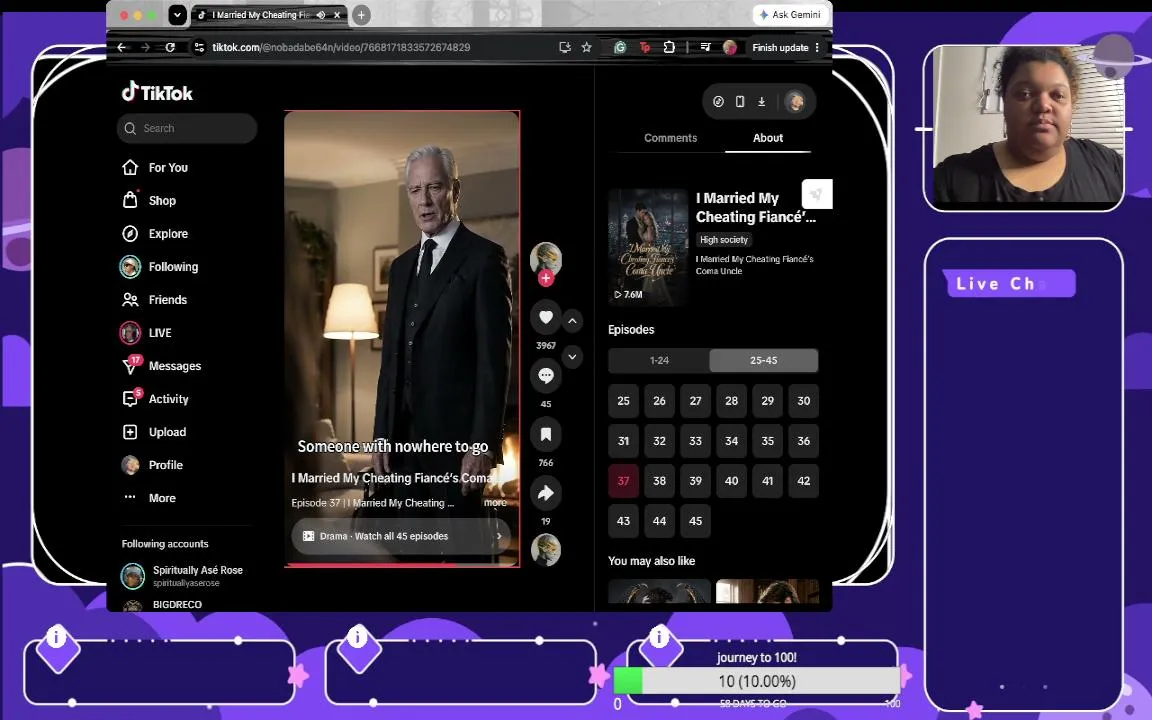Click the coin icon in top toolbar
Viewport: 1152px width, 720px height.
(719, 101)
